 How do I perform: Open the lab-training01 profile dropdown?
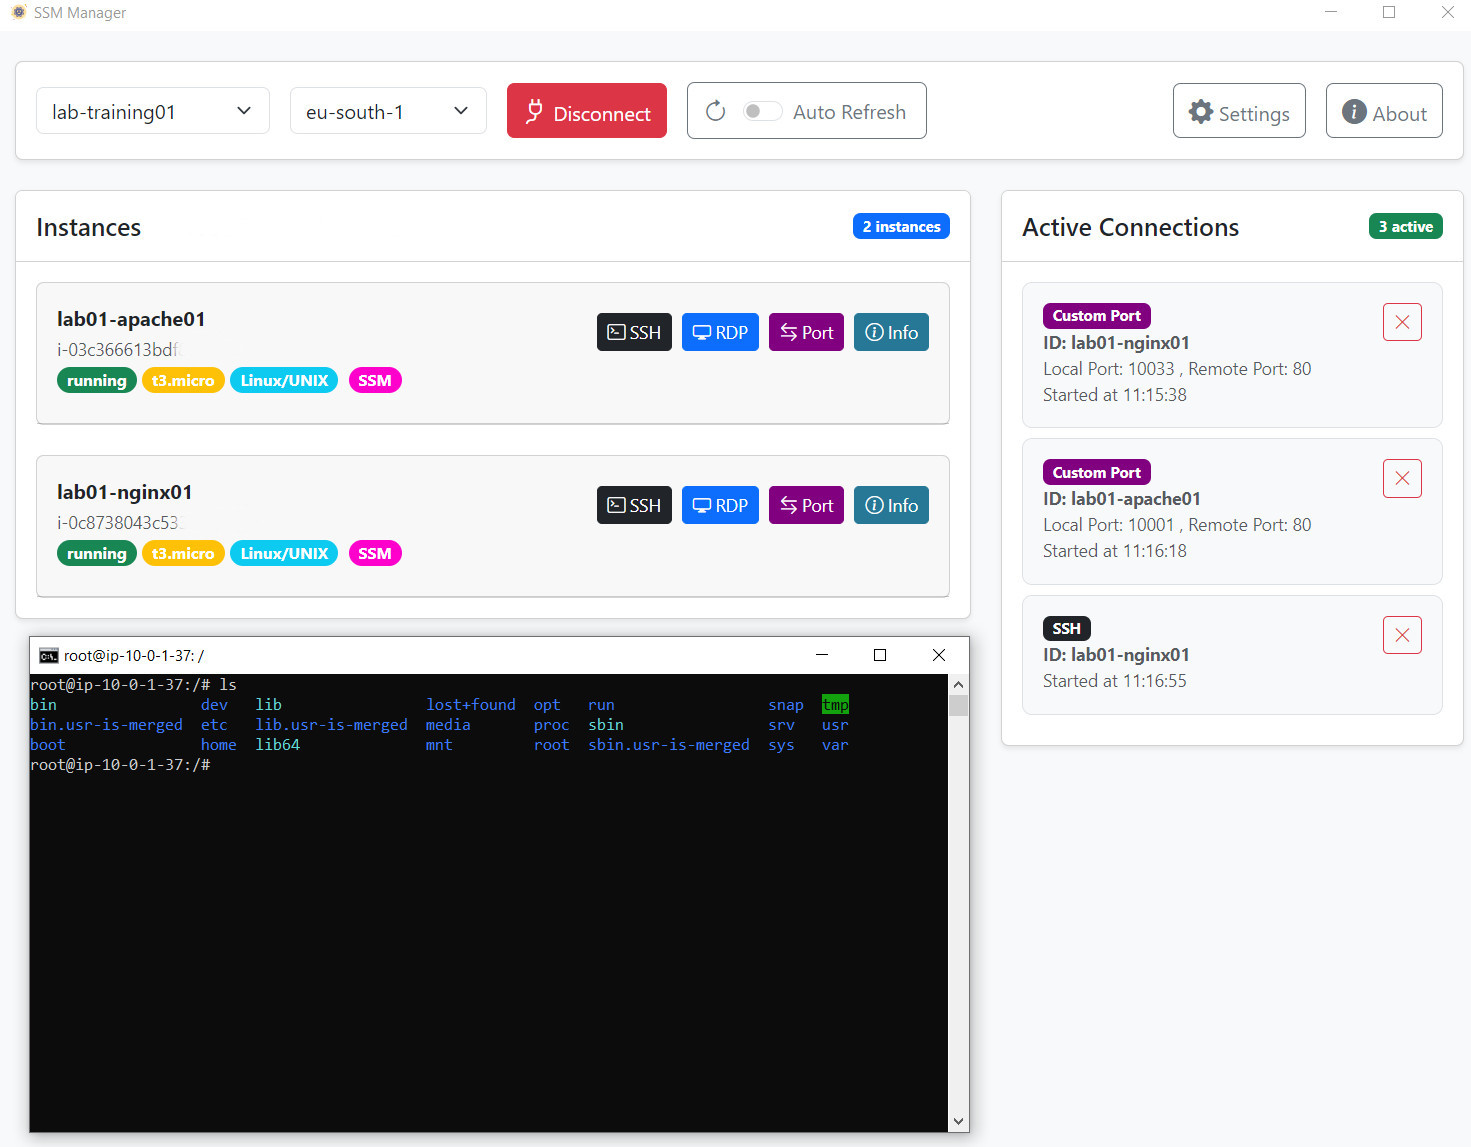pos(152,111)
